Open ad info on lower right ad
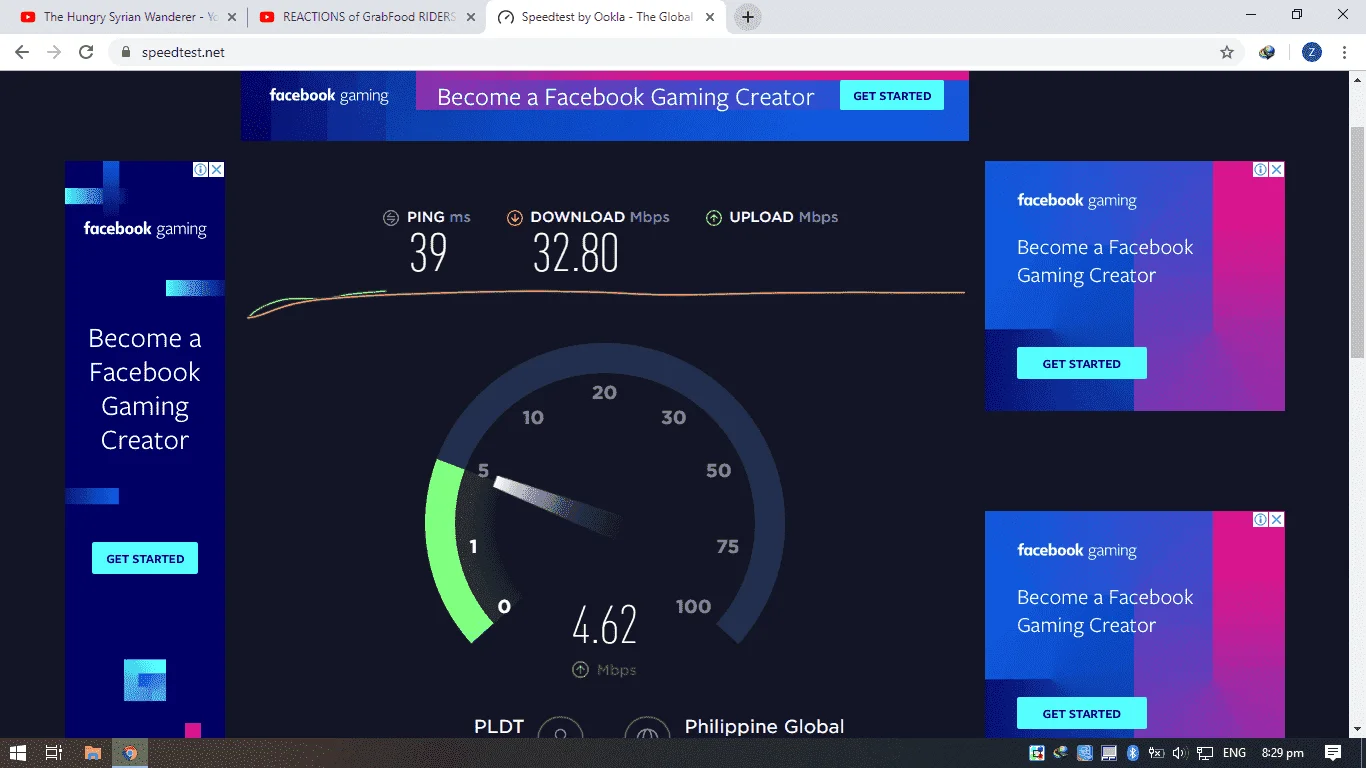The image size is (1366, 768). [x=1261, y=520]
